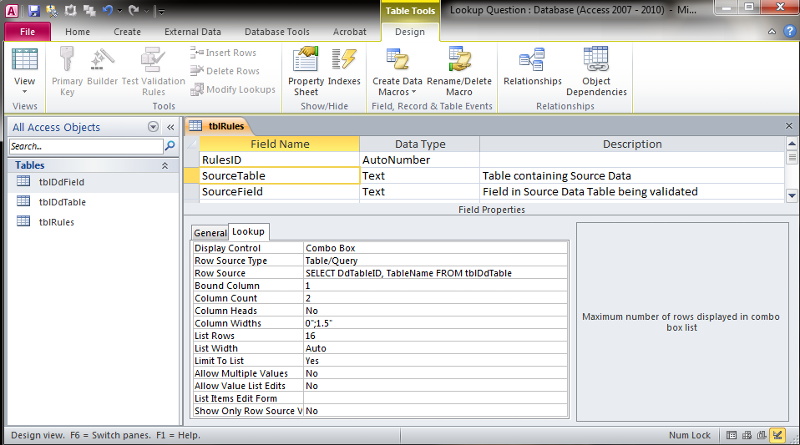Screen dimensions: 800x445
Task: Click Delete Rows in Tools group
Action: [224, 71]
